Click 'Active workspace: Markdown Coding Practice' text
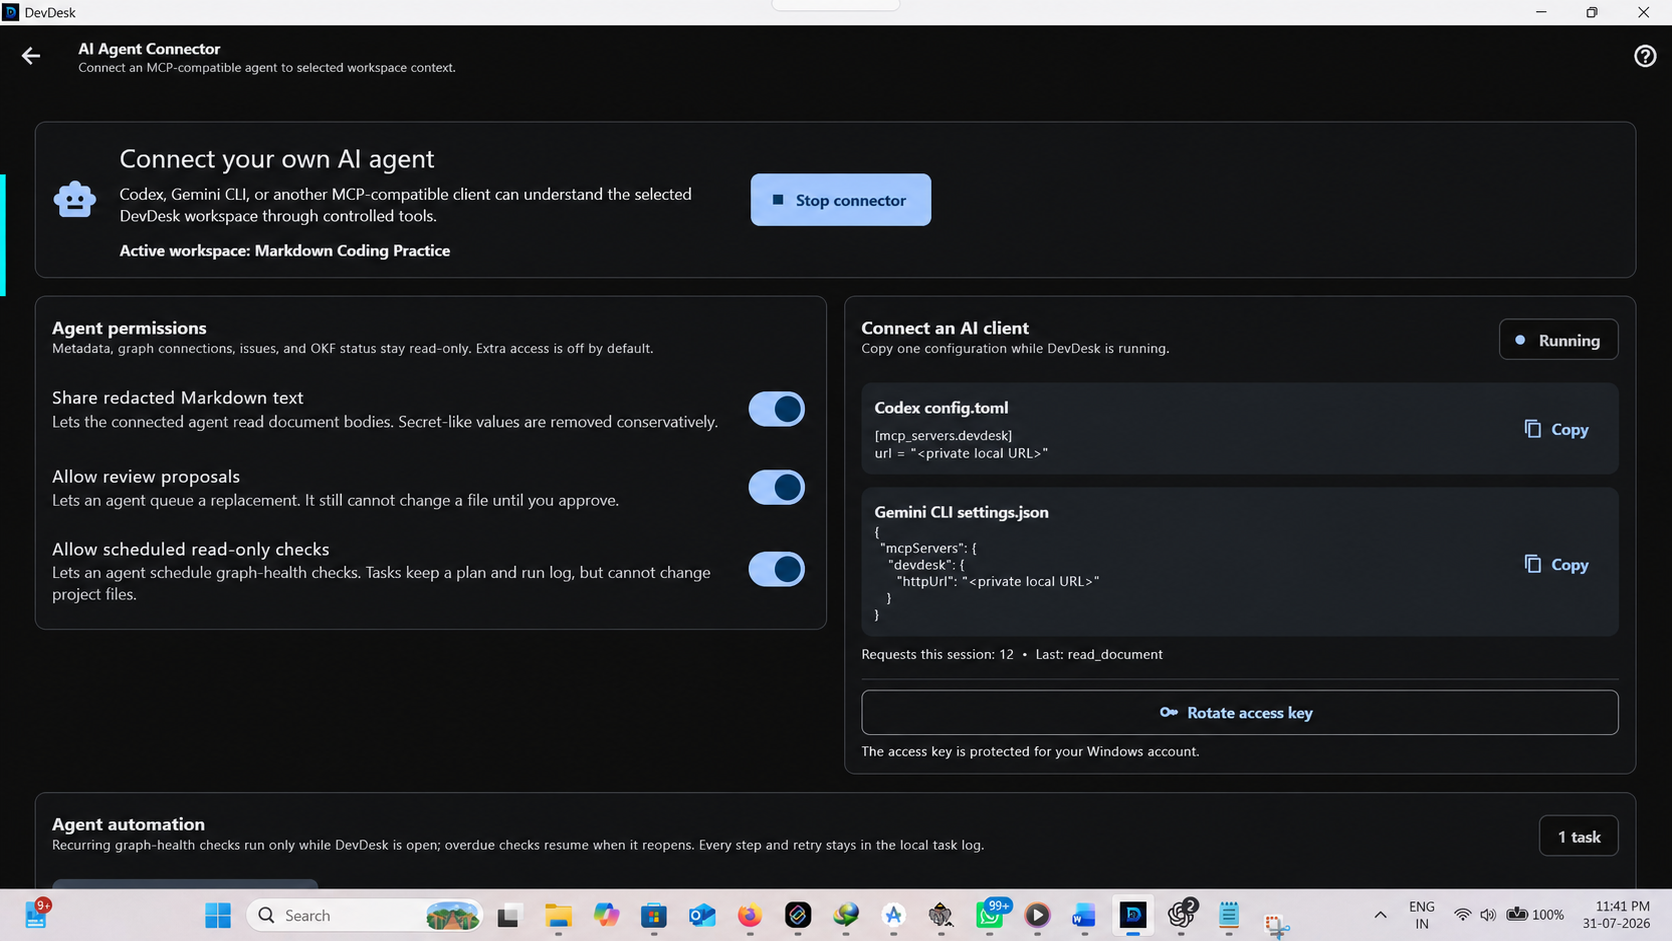The height and width of the screenshot is (941, 1672). [285, 251]
